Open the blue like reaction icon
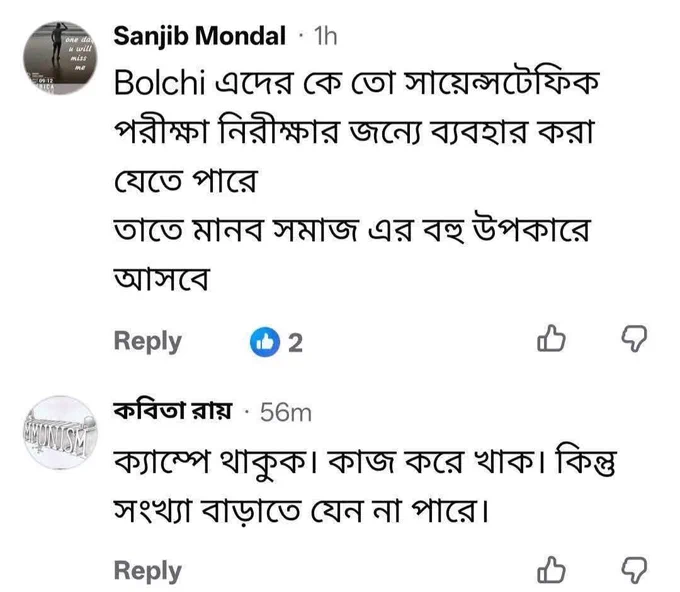680x592 pixels. [x=265, y=342]
